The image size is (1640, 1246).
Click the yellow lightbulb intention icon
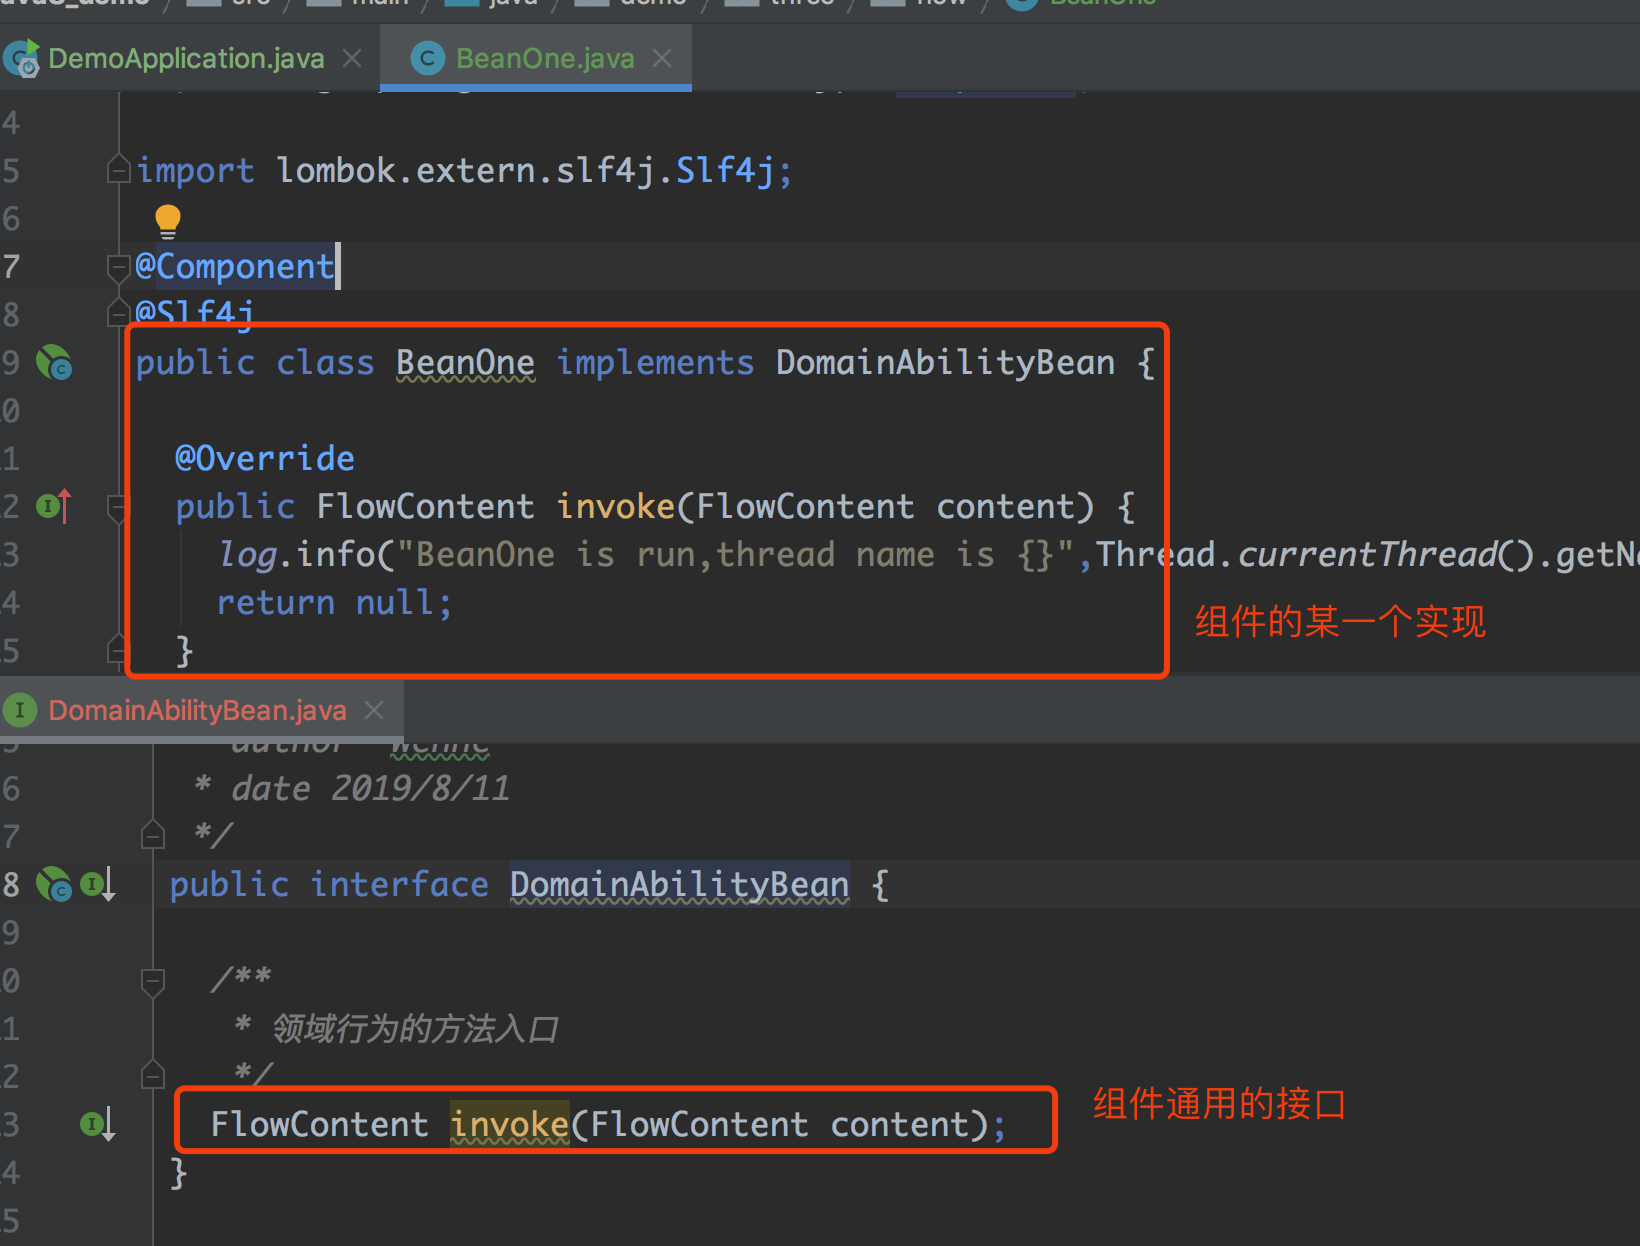pos(168,222)
